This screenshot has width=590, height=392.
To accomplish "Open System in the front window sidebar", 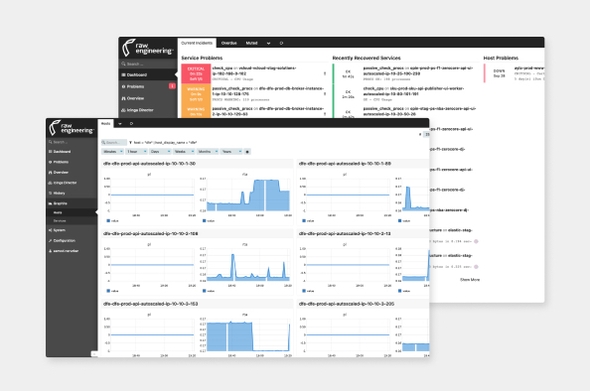I will [71, 230].
